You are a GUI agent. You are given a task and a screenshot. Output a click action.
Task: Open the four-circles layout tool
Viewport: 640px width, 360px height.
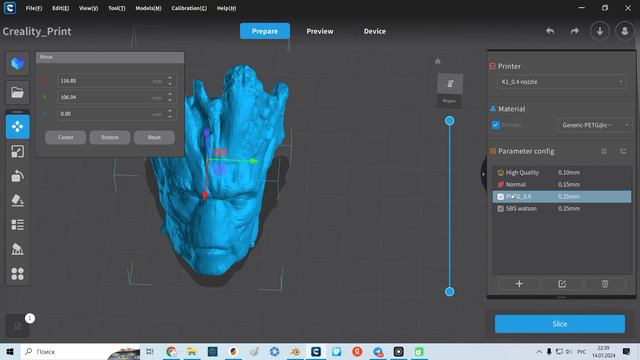click(18, 273)
